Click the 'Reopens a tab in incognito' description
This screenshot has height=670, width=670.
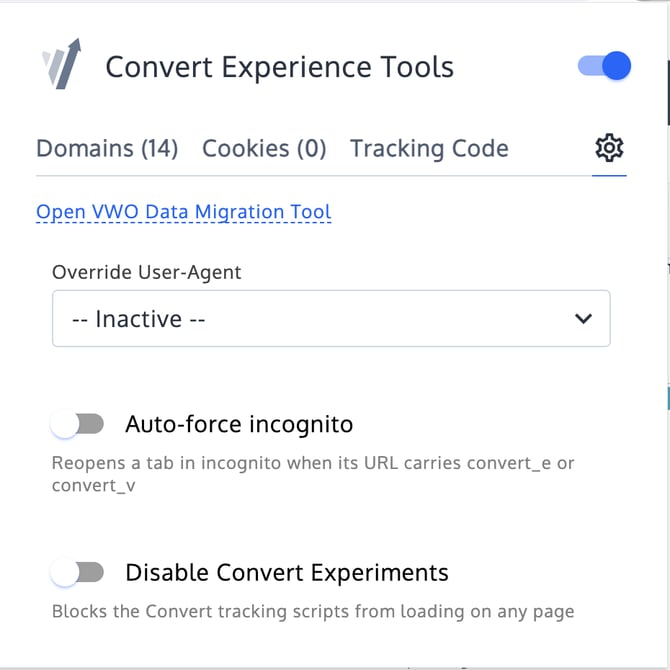313,474
